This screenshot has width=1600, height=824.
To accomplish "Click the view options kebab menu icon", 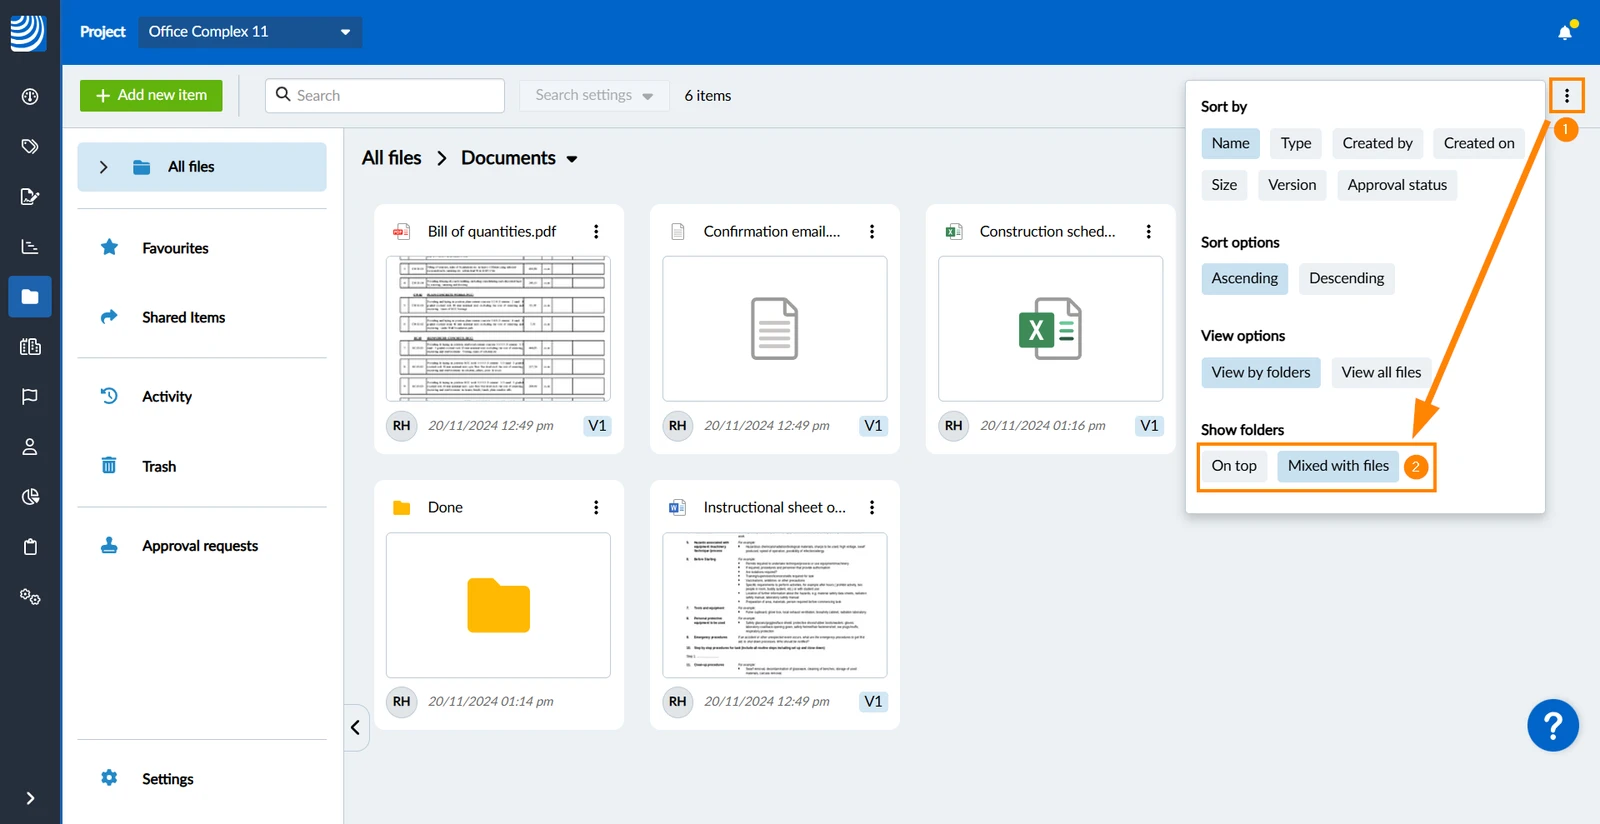I will coord(1567,96).
